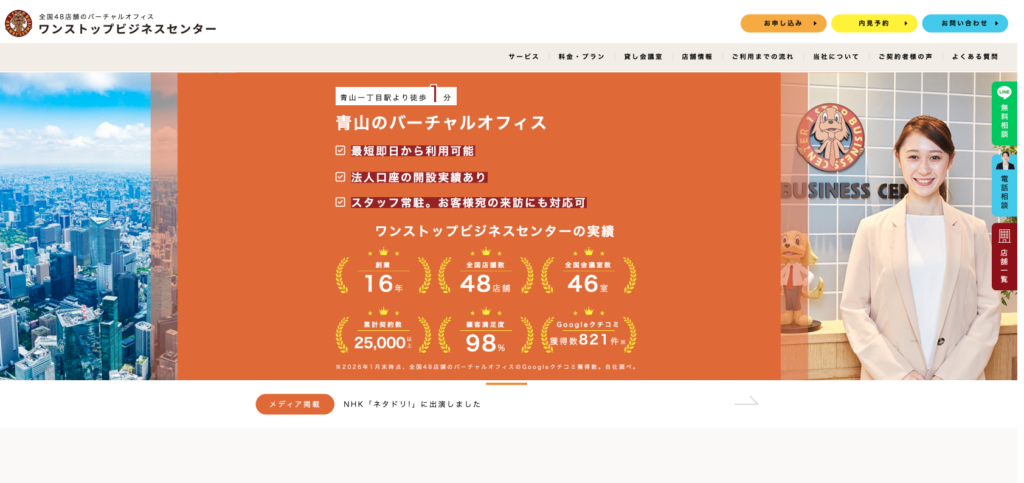The height and width of the screenshot is (483, 1024).
Task: Open the 電話相談 side button
Action: (1004, 183)
